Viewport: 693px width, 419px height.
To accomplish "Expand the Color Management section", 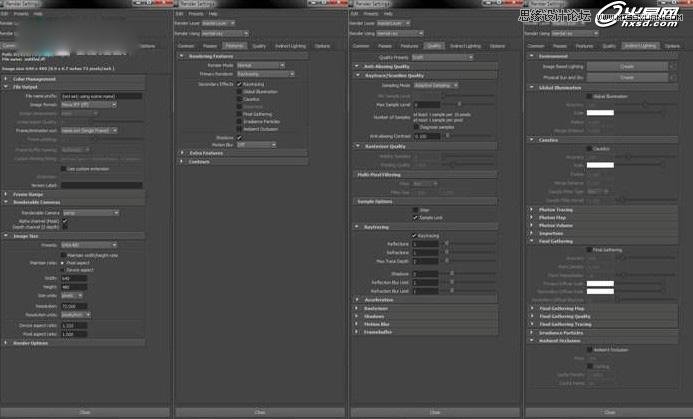I will (x=30, y=79).
